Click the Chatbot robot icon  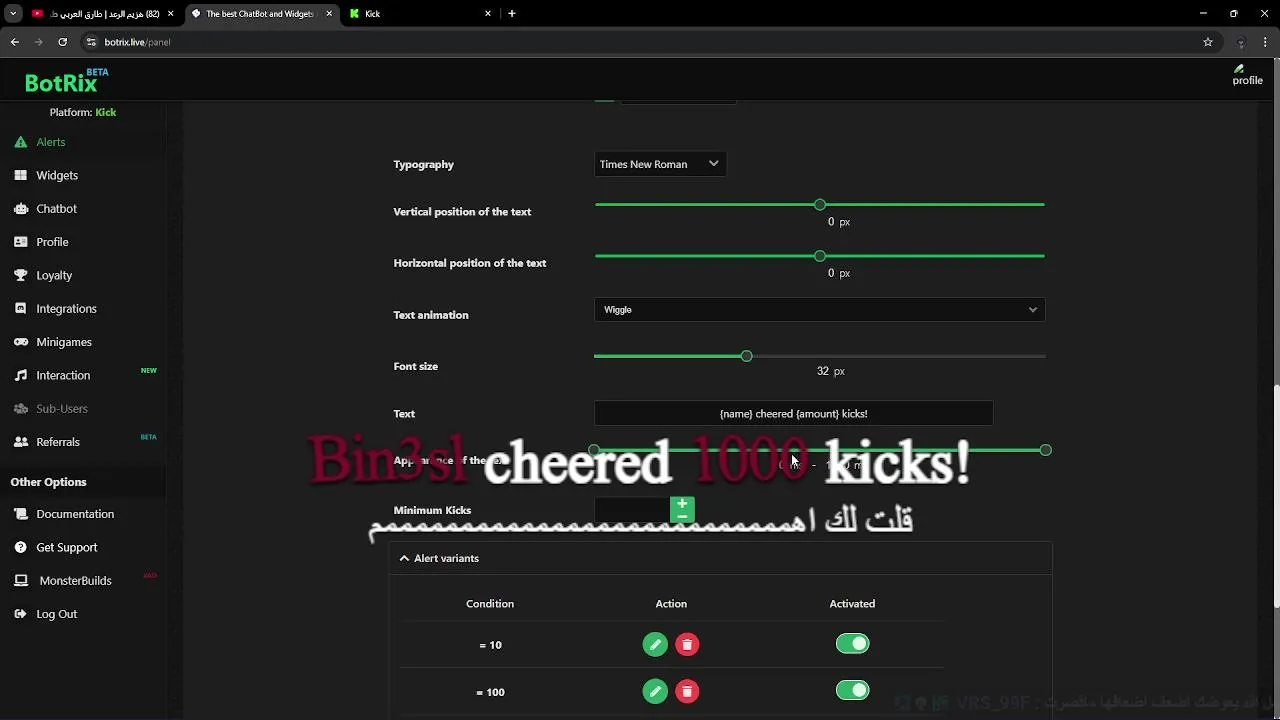20,209
